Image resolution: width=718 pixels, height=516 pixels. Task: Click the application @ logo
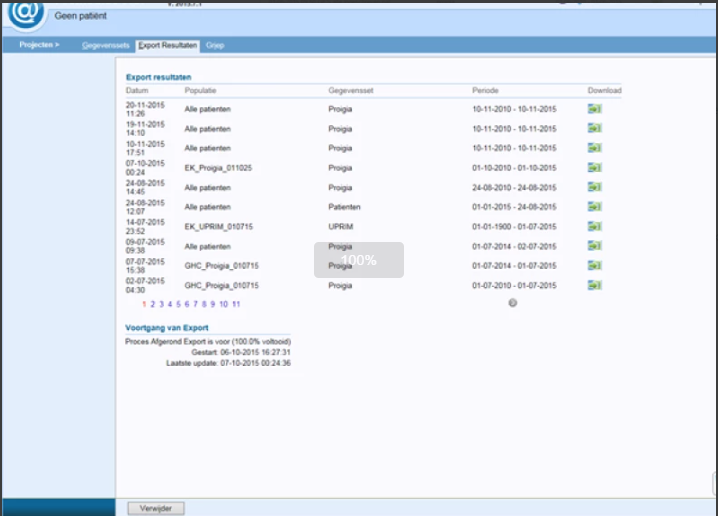(x=26, y=15)
